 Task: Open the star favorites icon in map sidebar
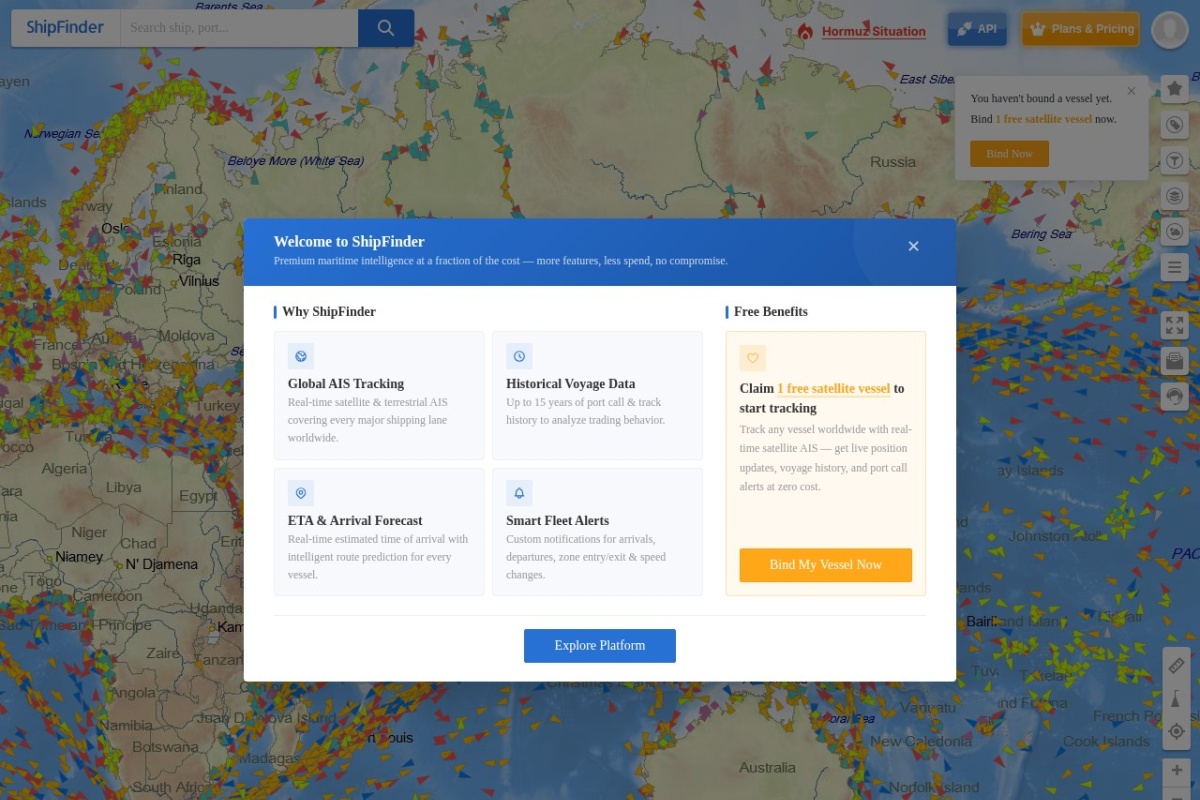click(x=1175, y=89)
